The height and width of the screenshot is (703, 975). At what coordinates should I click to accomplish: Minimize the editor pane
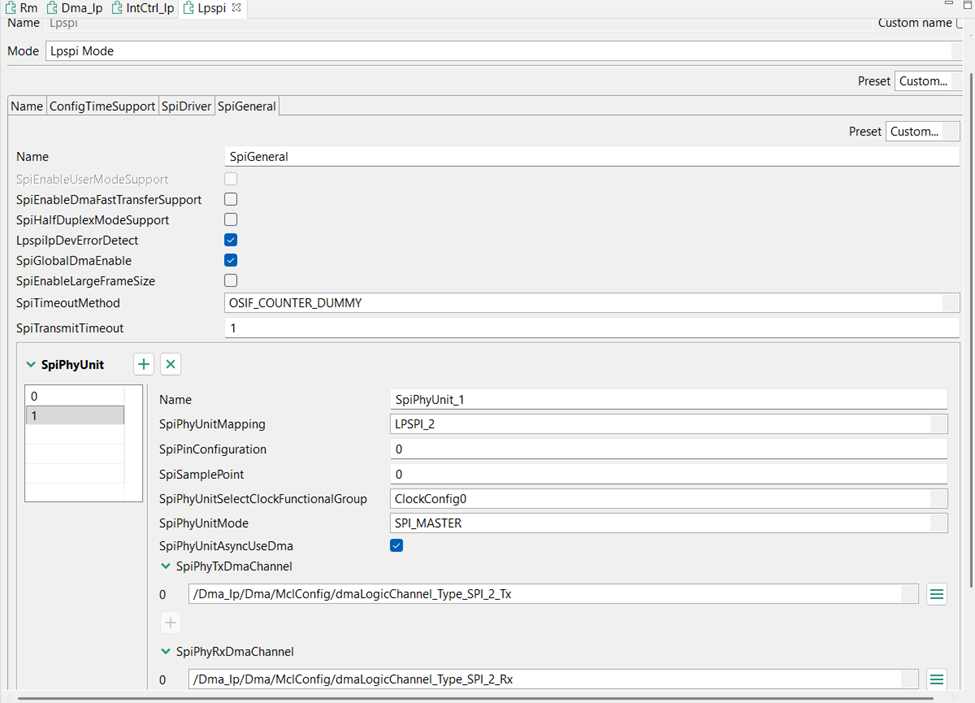(x=948, y=3)
